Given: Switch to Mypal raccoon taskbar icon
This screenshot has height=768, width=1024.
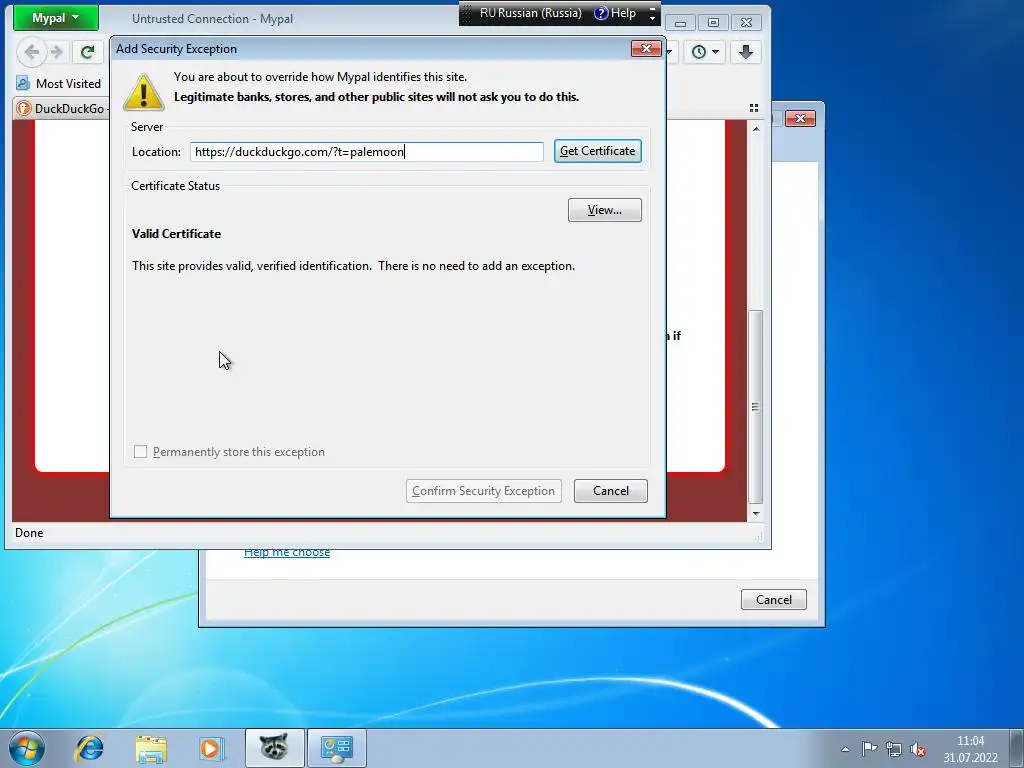Looking at the screenshot, I should pos(274,748).
